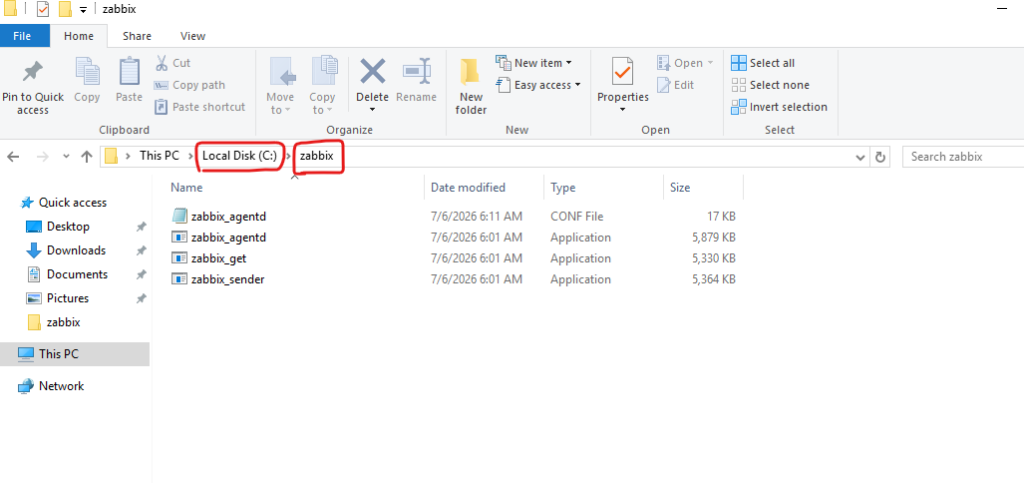
Task: Open the recent locations dropdown arrow
Action: pyautogui.click(x=65, y=157)
